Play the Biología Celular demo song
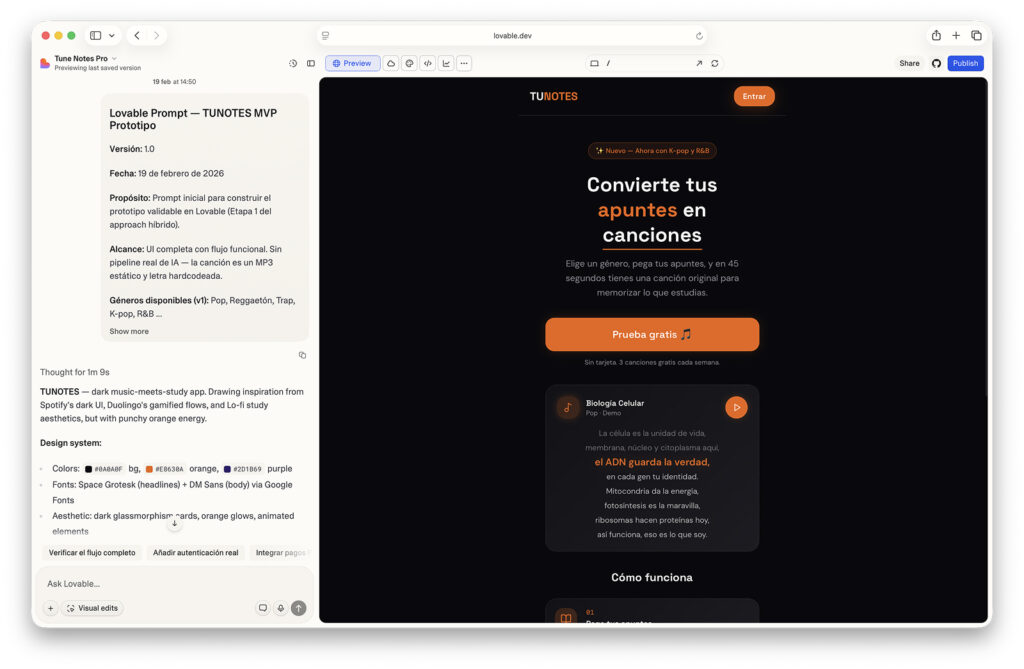Screen dimensions: 1024x669 coord(736,407)
